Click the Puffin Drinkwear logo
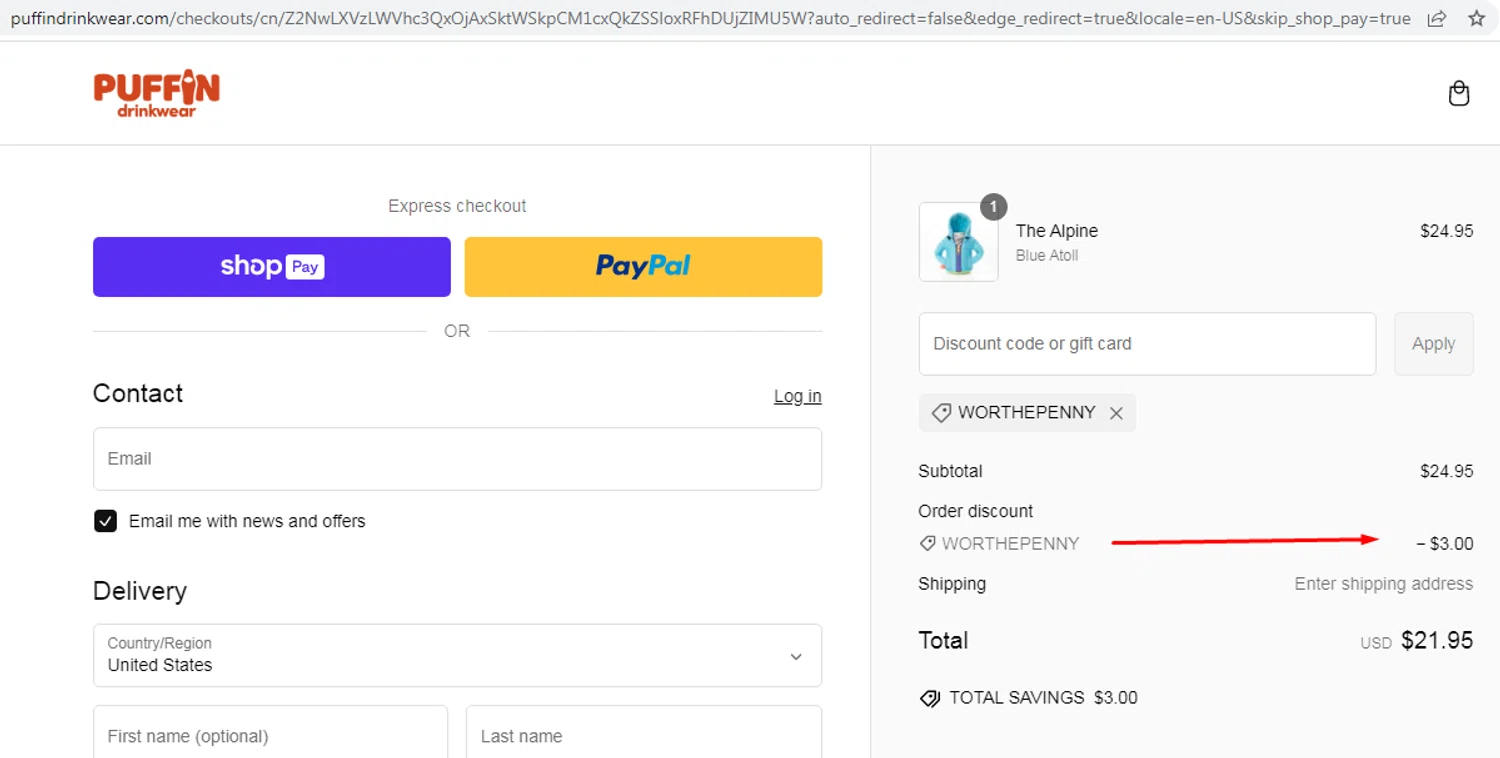Viewport: 1500px width, 758px height. (x=157, y=94)
